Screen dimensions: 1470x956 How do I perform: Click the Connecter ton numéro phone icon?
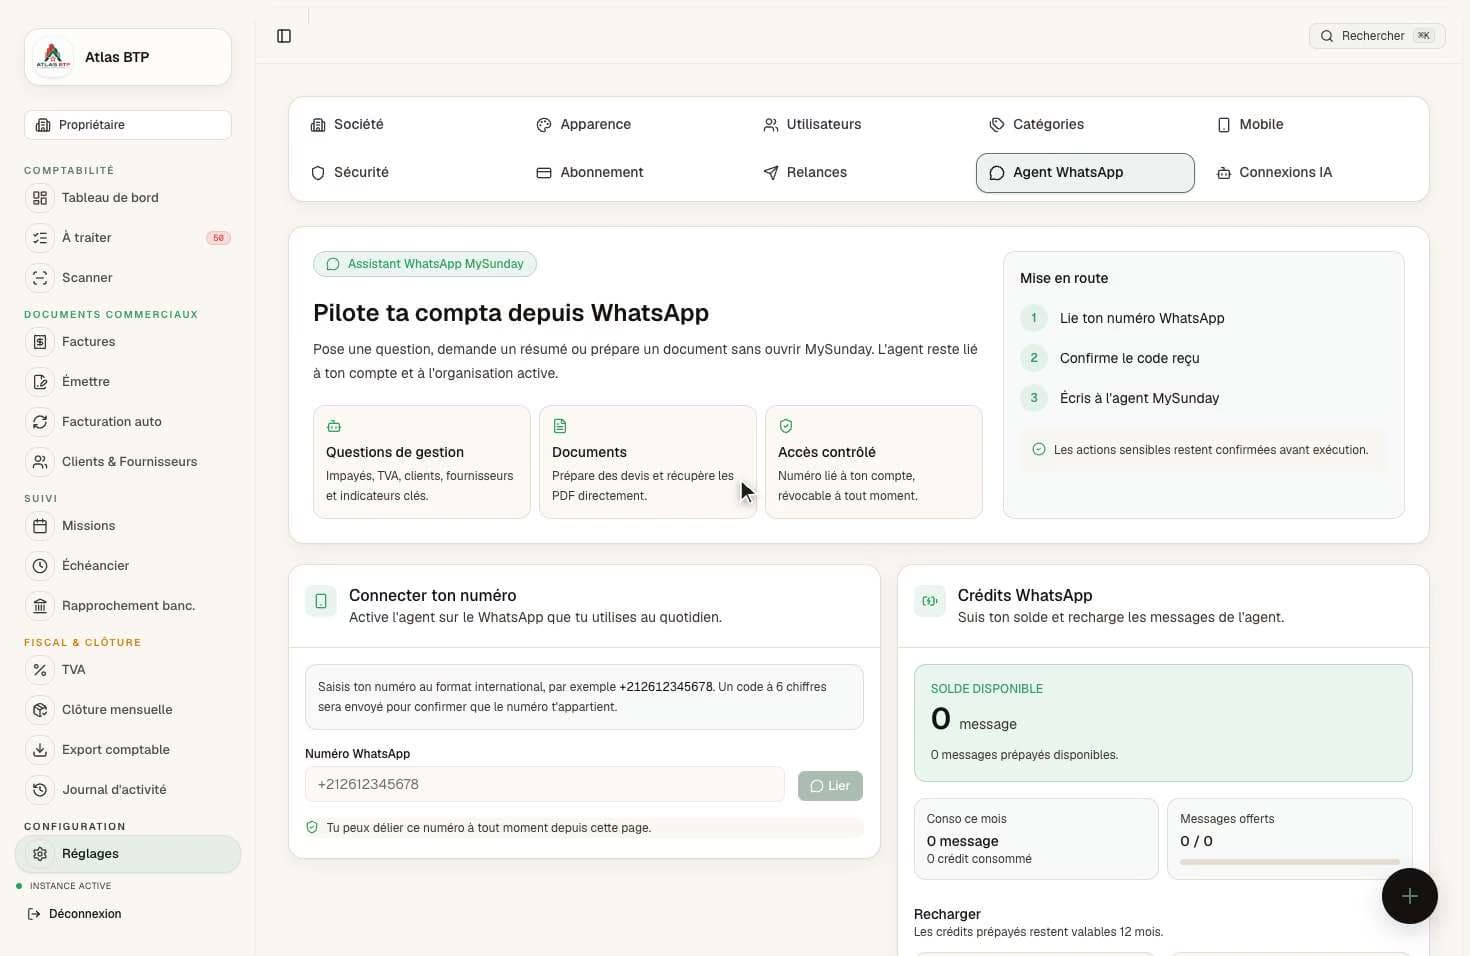click(x=321, y=601)
